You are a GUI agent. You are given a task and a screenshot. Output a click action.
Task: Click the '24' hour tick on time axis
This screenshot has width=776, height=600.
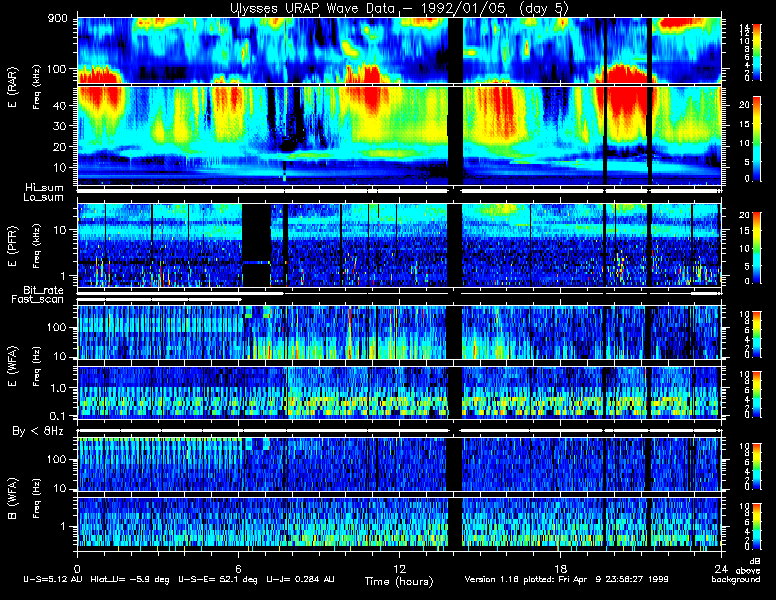(721, 568)
